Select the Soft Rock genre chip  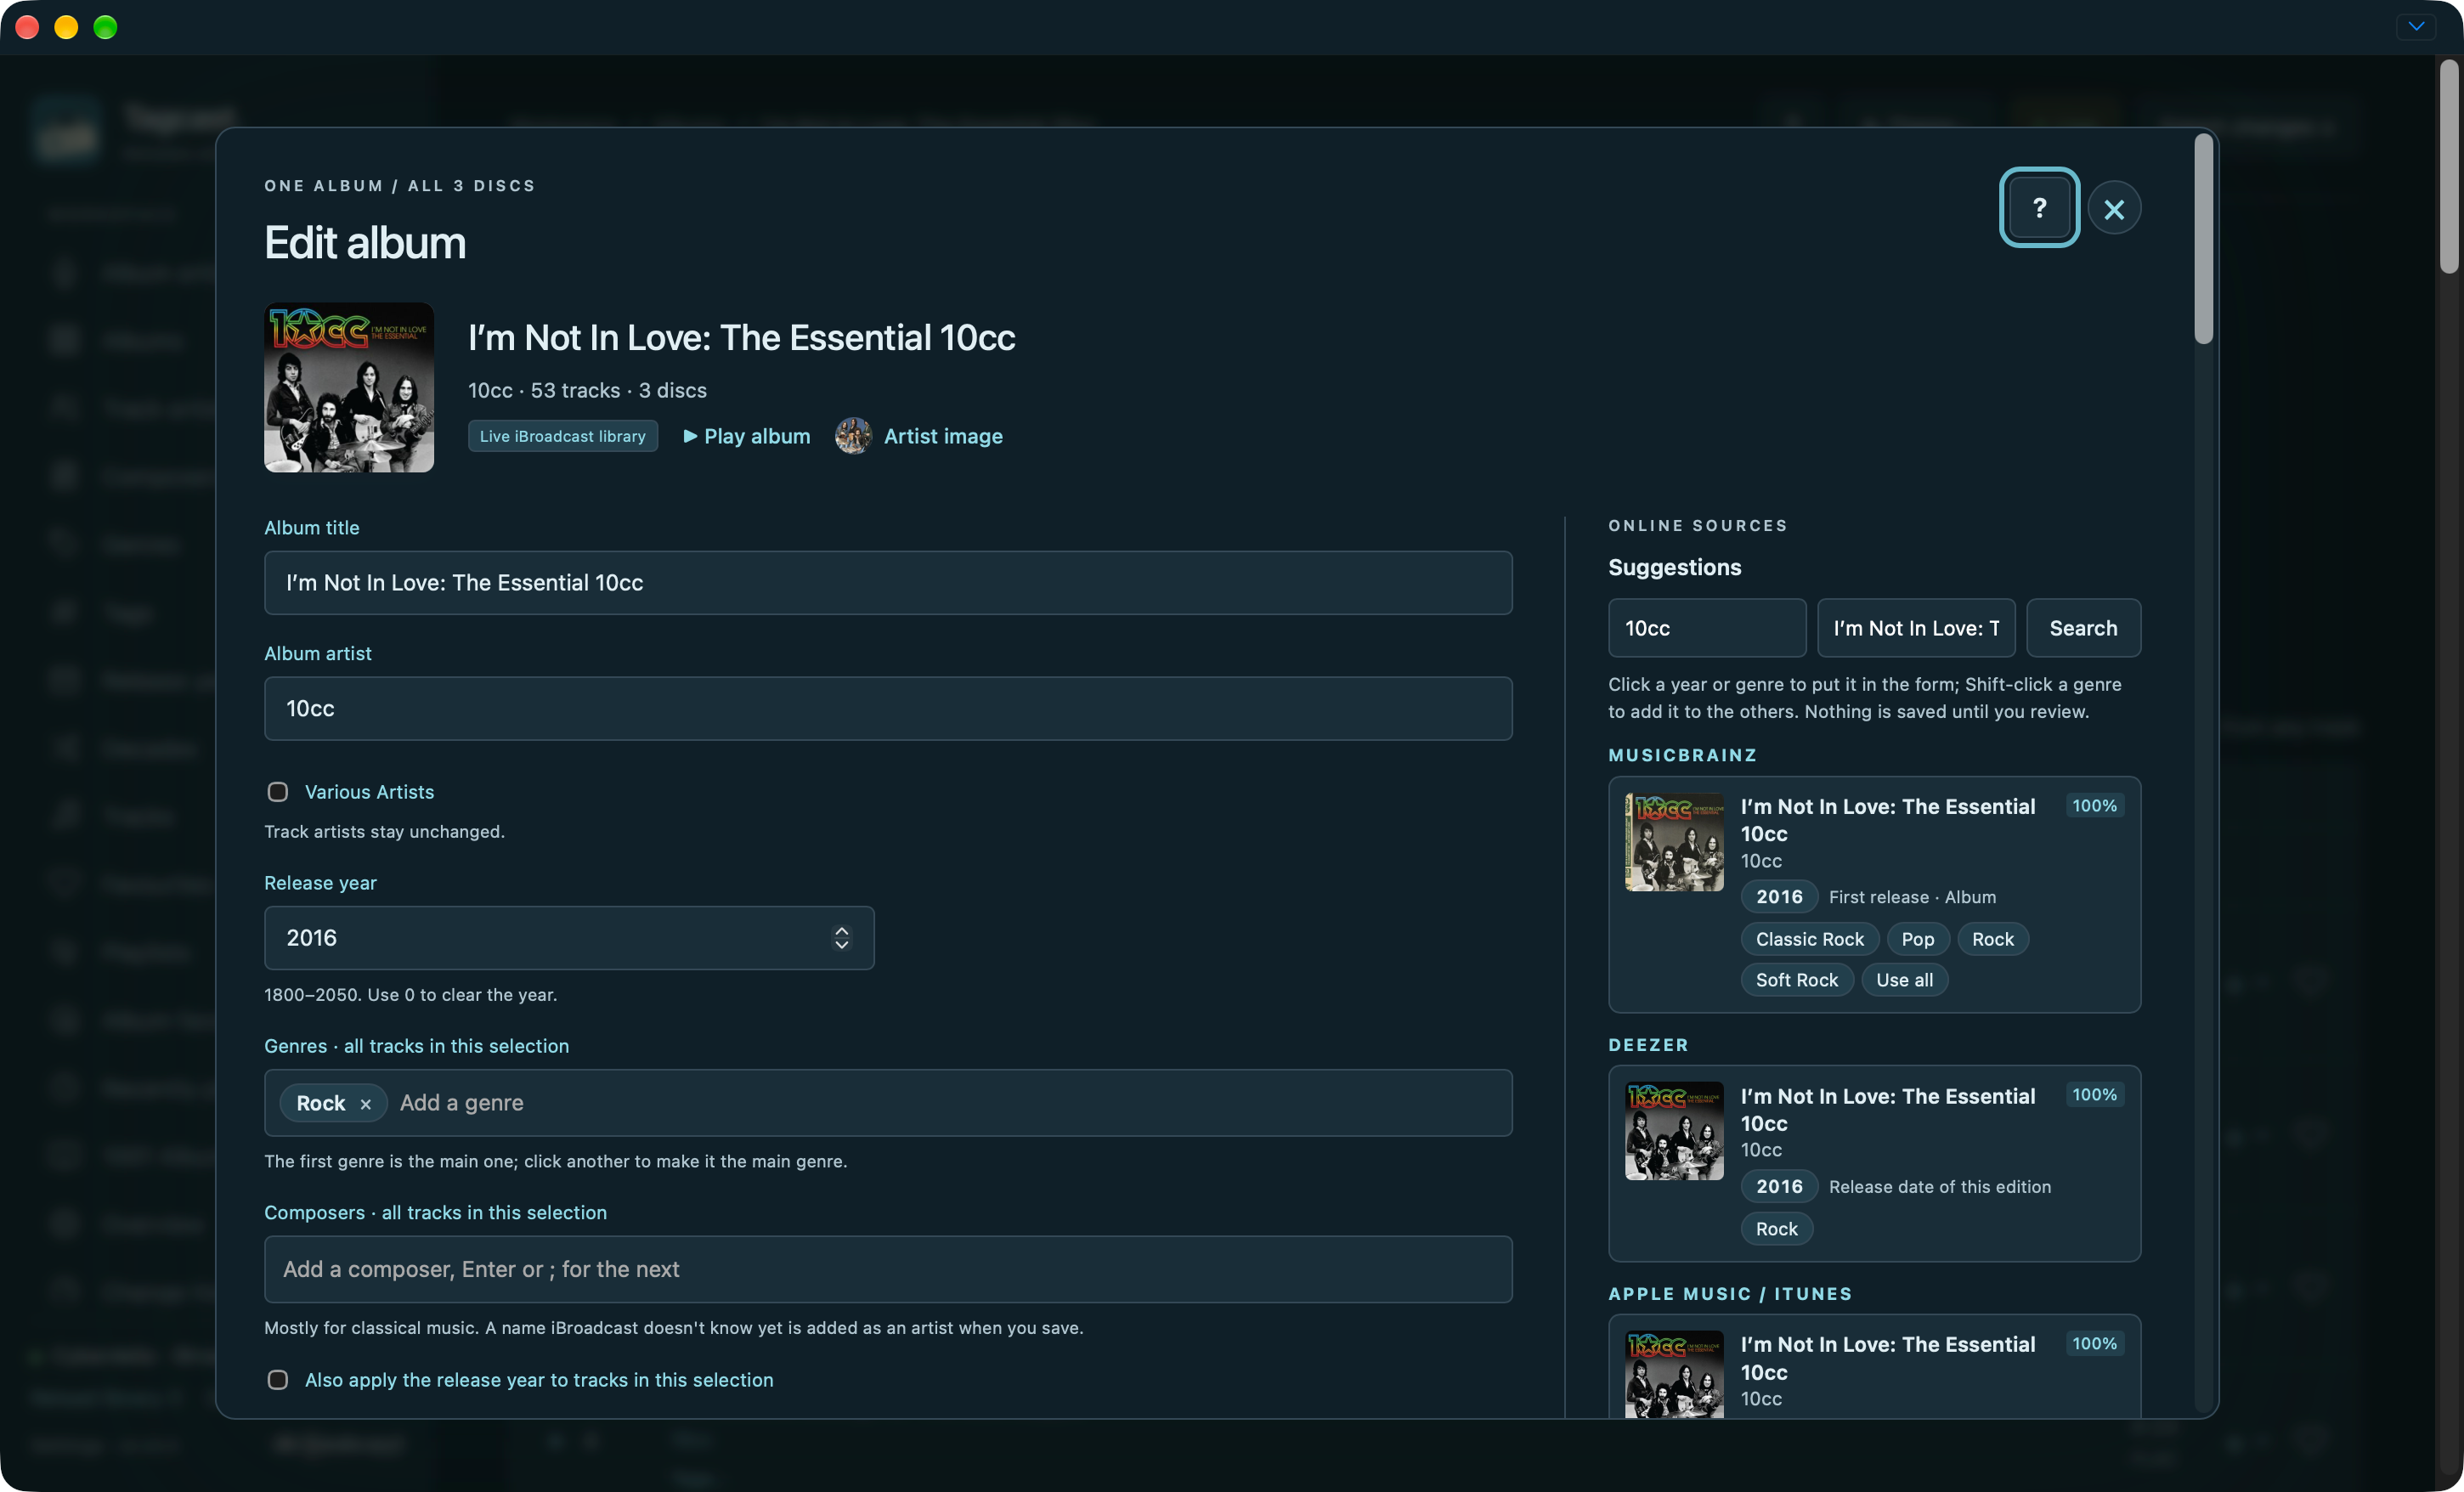(1796, 980)
